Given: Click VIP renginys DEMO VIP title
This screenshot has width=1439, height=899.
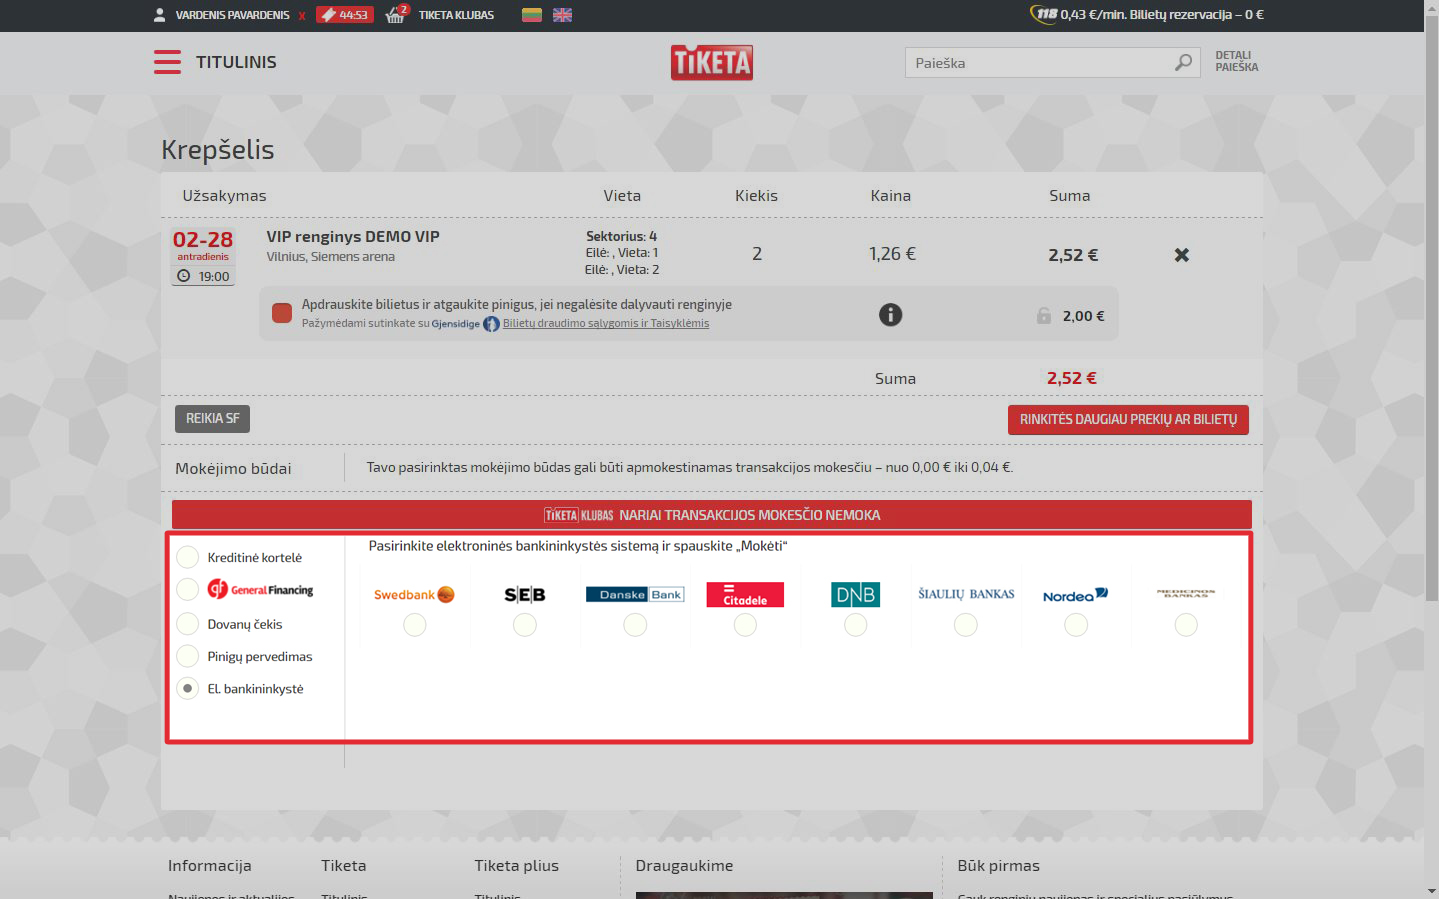Looking at the screenshot, I should [353, 237].
